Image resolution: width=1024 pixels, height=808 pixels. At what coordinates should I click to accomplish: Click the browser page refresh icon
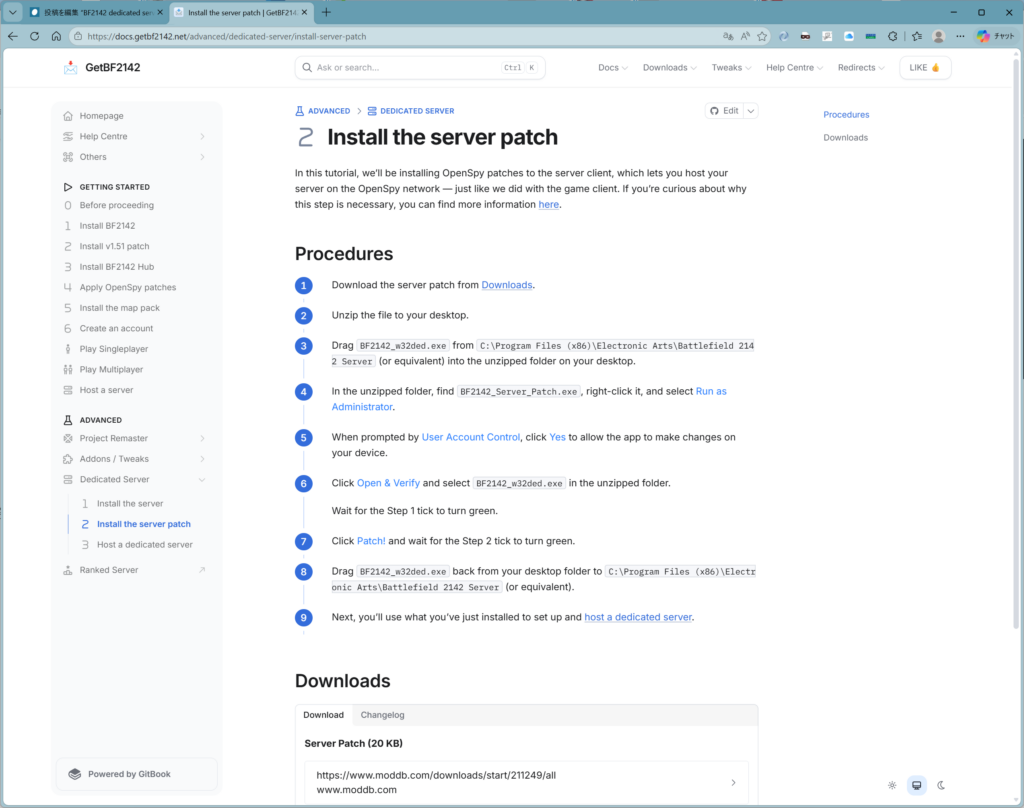[x=34, y=36]
